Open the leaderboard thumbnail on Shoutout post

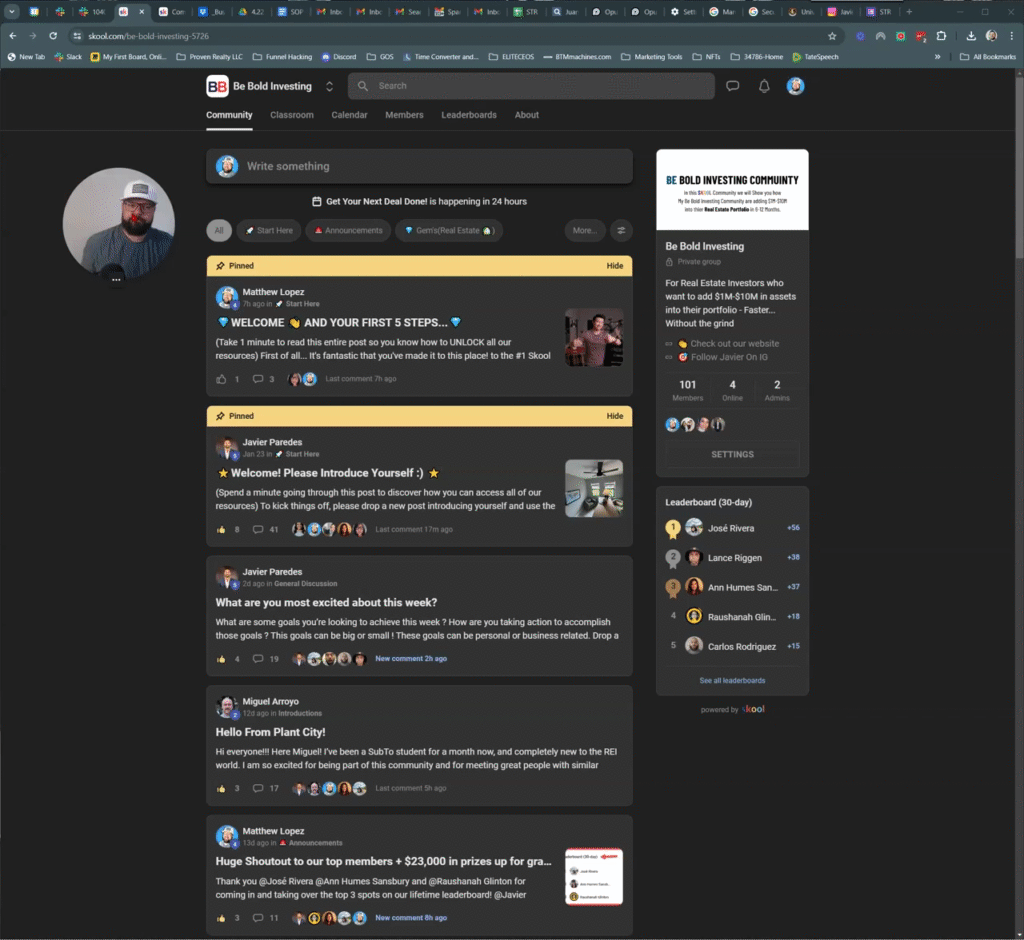[x=594, y=877]
